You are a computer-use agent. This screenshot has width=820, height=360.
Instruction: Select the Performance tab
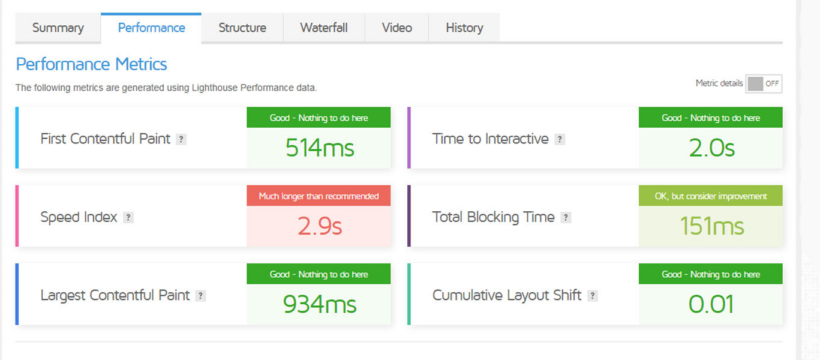(151, 28)
